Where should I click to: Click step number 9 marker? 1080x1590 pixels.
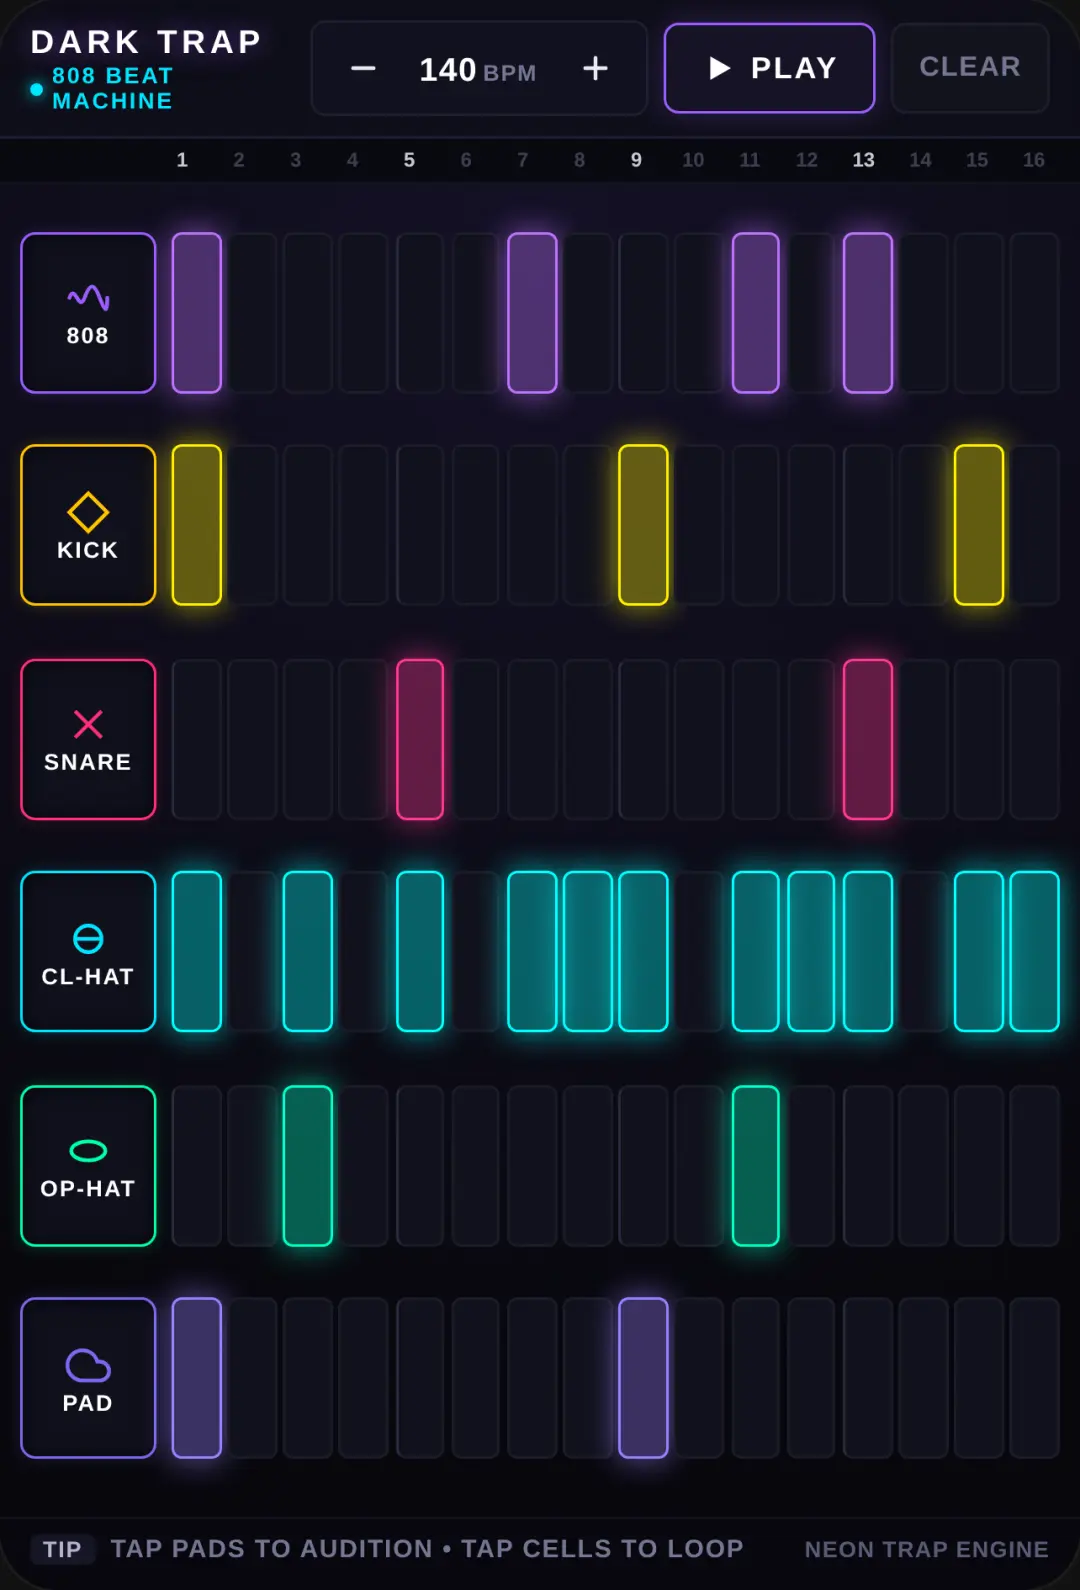[636, 160]
